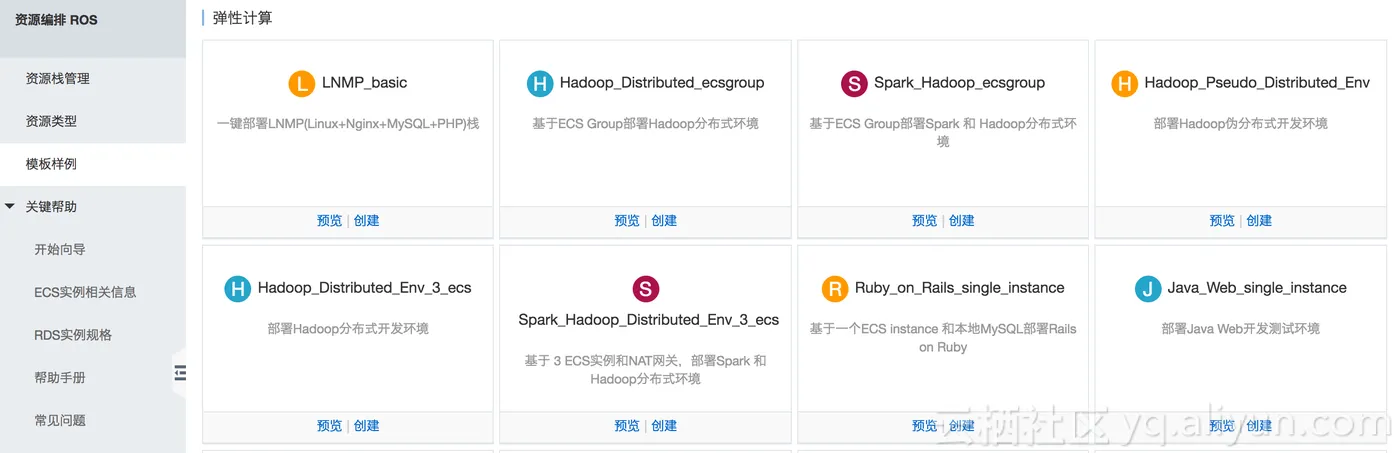The width and height of the screenshot is (1400, 453).
Task: Click the maroon S icon for Spark_Hadoop_ecsgroup
Action: click(x=854, y=84)
